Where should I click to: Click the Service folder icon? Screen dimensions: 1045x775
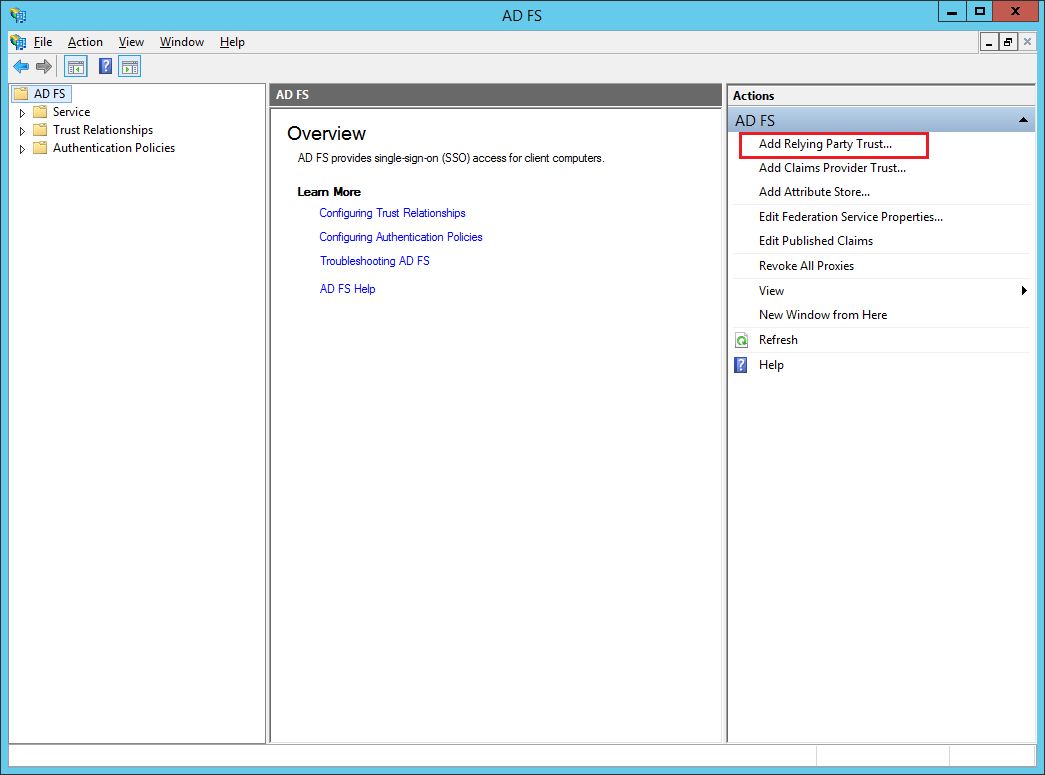click(x=40, y=111)
